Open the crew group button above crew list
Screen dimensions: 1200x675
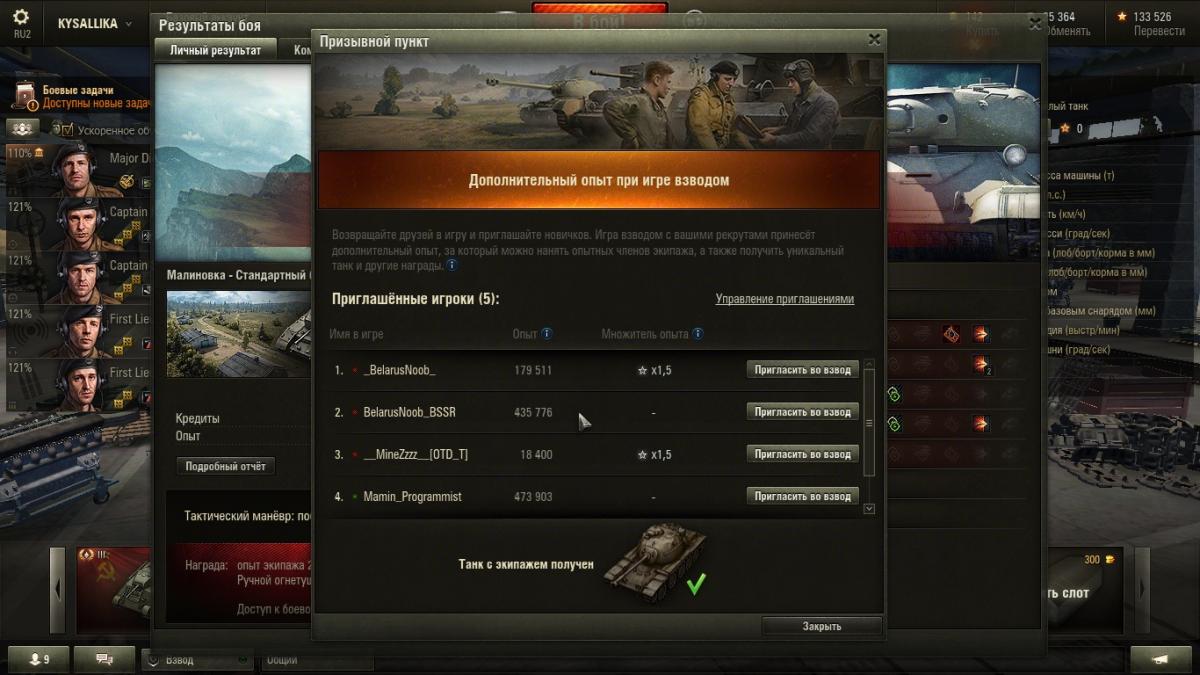(23, 129)
